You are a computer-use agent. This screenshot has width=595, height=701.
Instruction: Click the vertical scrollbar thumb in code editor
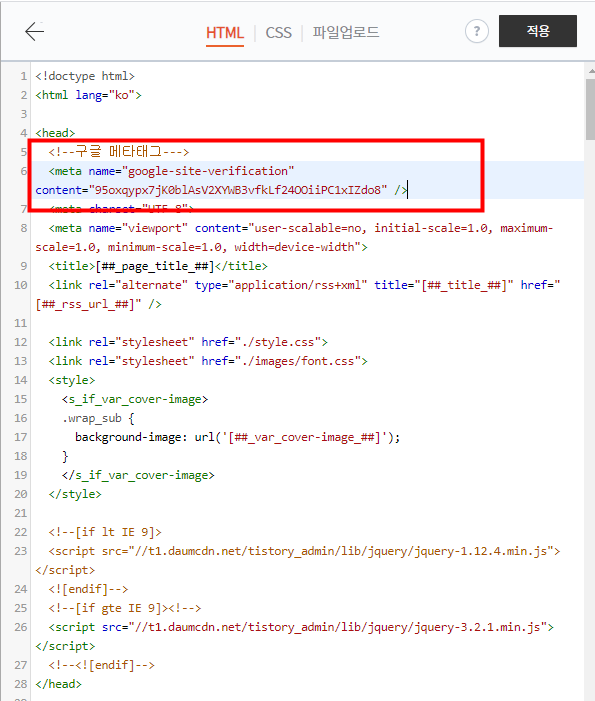591,109
